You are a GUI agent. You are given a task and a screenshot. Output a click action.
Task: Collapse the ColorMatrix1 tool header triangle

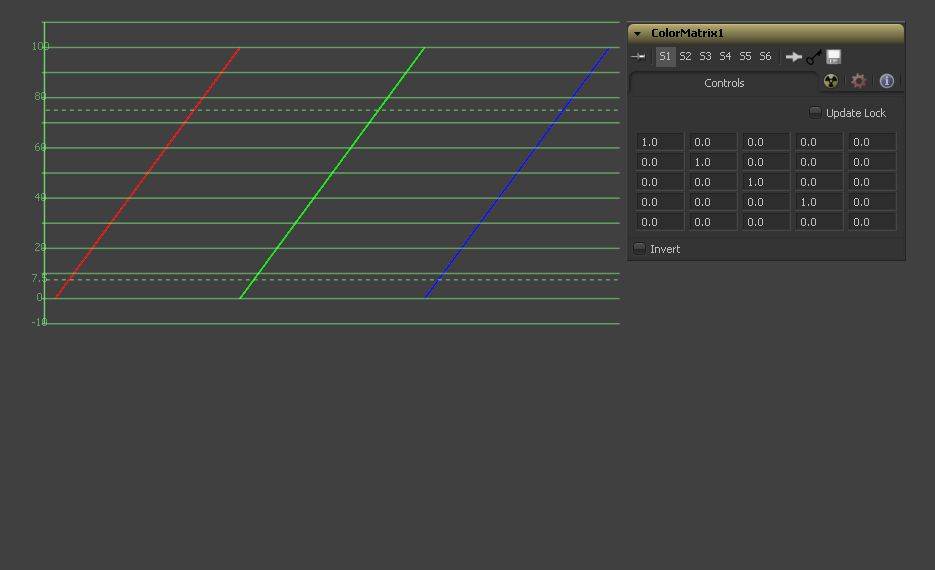(637, 33)
